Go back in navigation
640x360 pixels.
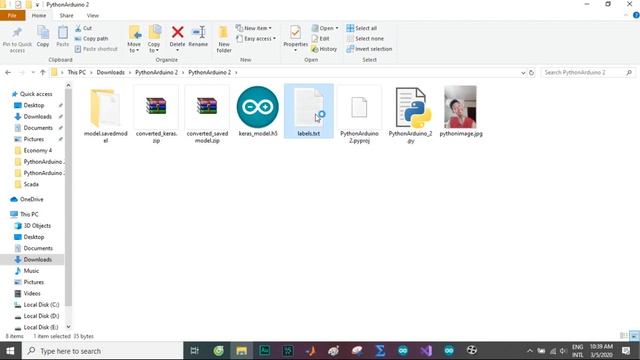click(x=8, y=73)
